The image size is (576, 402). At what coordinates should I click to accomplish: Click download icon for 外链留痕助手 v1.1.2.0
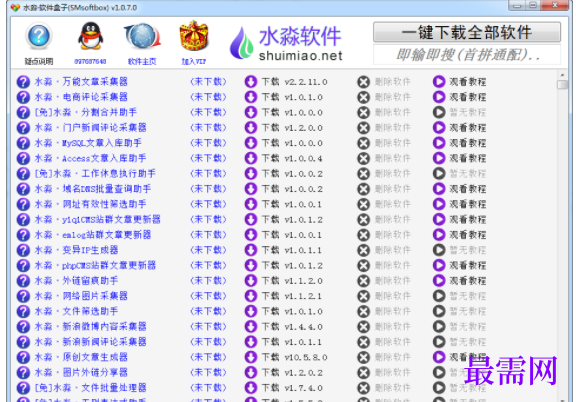point(251,281)
